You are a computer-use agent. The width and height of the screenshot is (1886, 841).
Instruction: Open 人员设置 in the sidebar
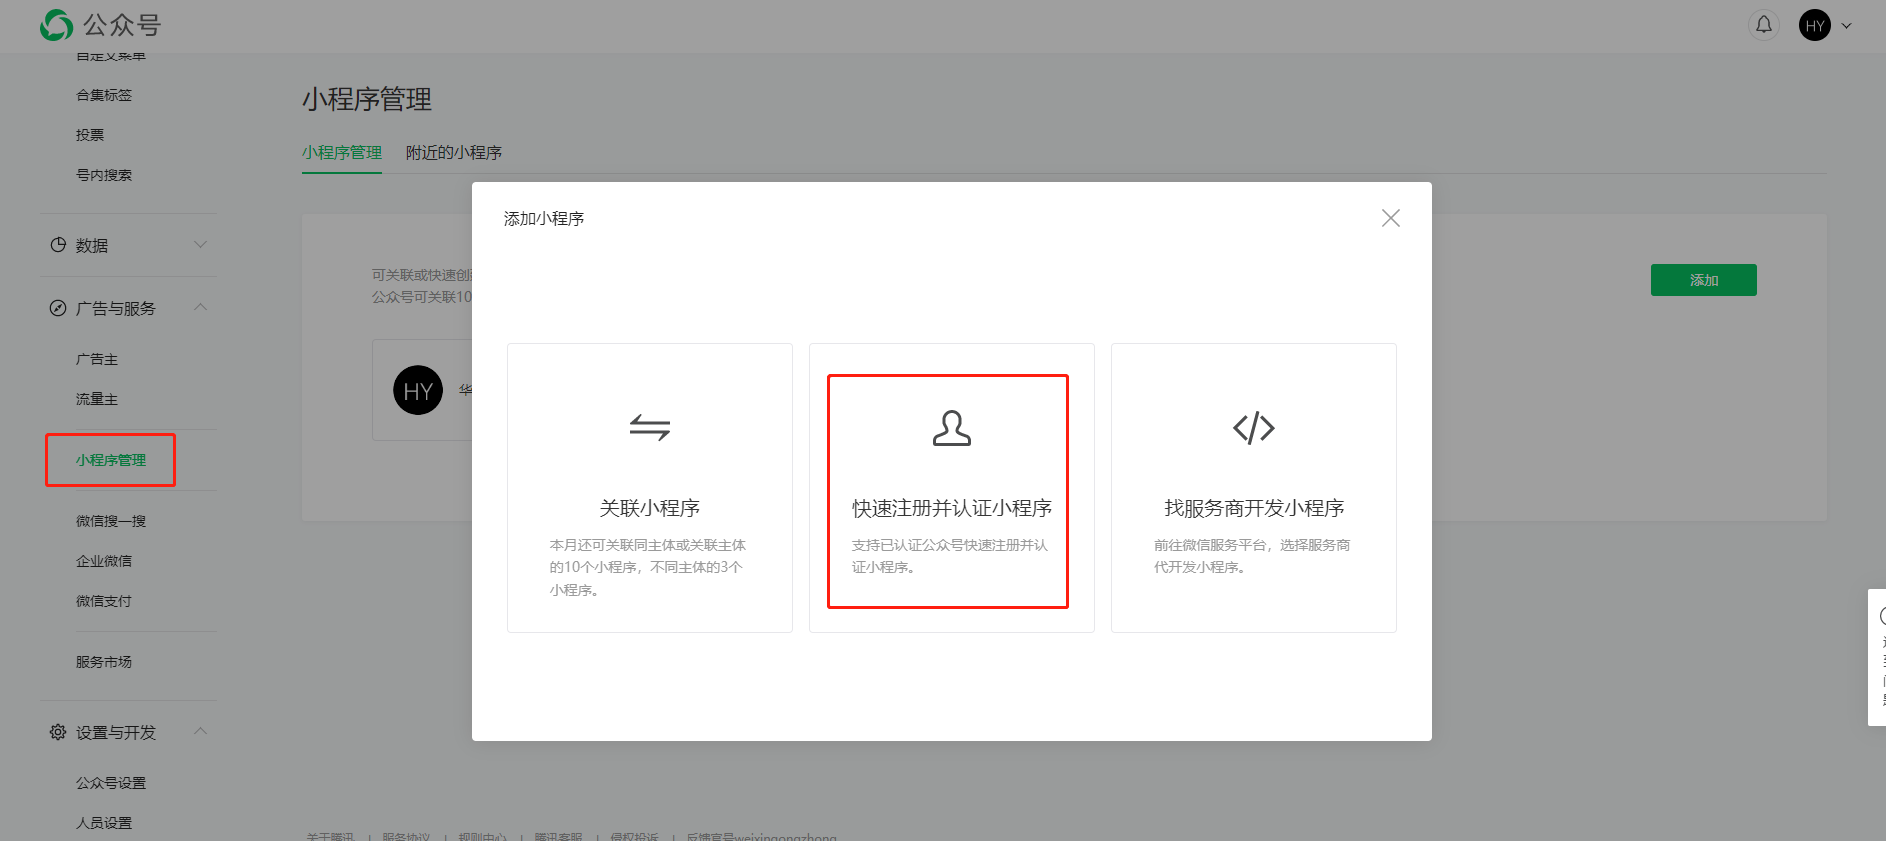coord(104,823)
